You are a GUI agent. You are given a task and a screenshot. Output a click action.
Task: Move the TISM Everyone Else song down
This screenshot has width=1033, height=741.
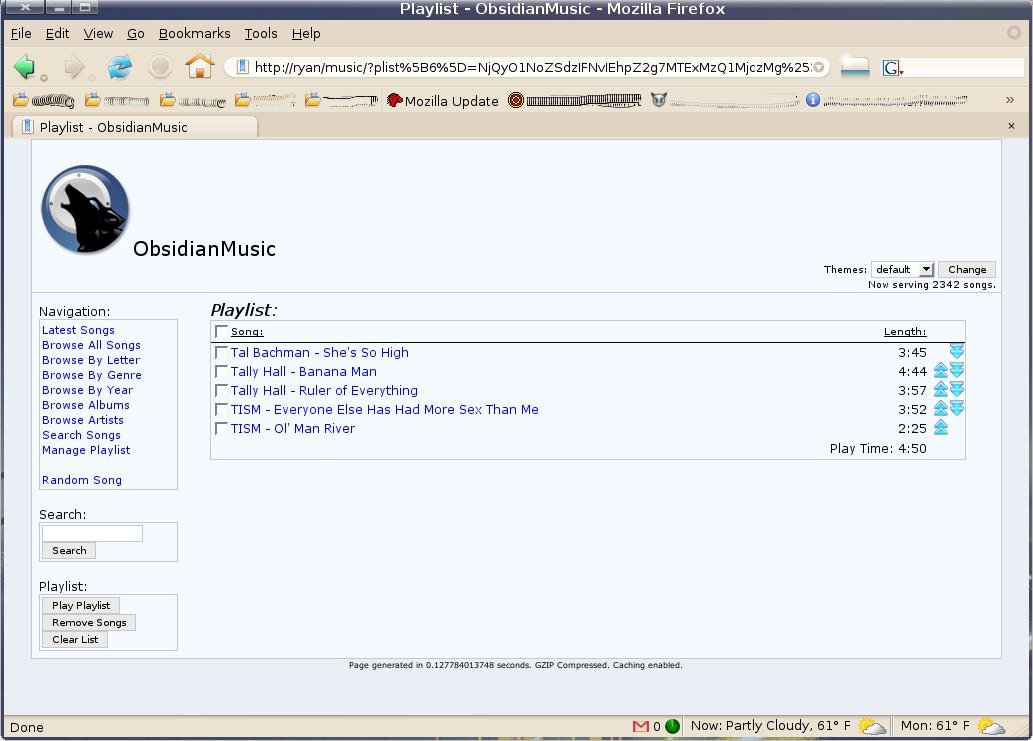957,408
